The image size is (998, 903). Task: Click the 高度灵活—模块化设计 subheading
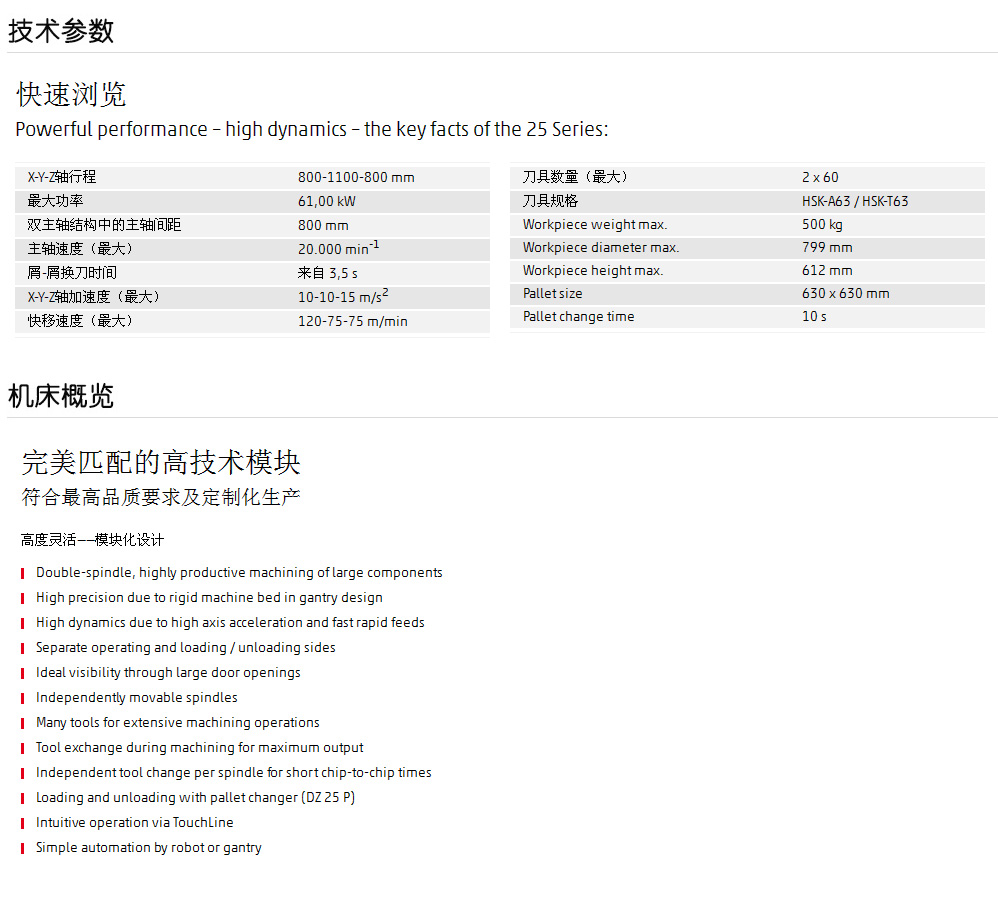[x=92, y=540]
